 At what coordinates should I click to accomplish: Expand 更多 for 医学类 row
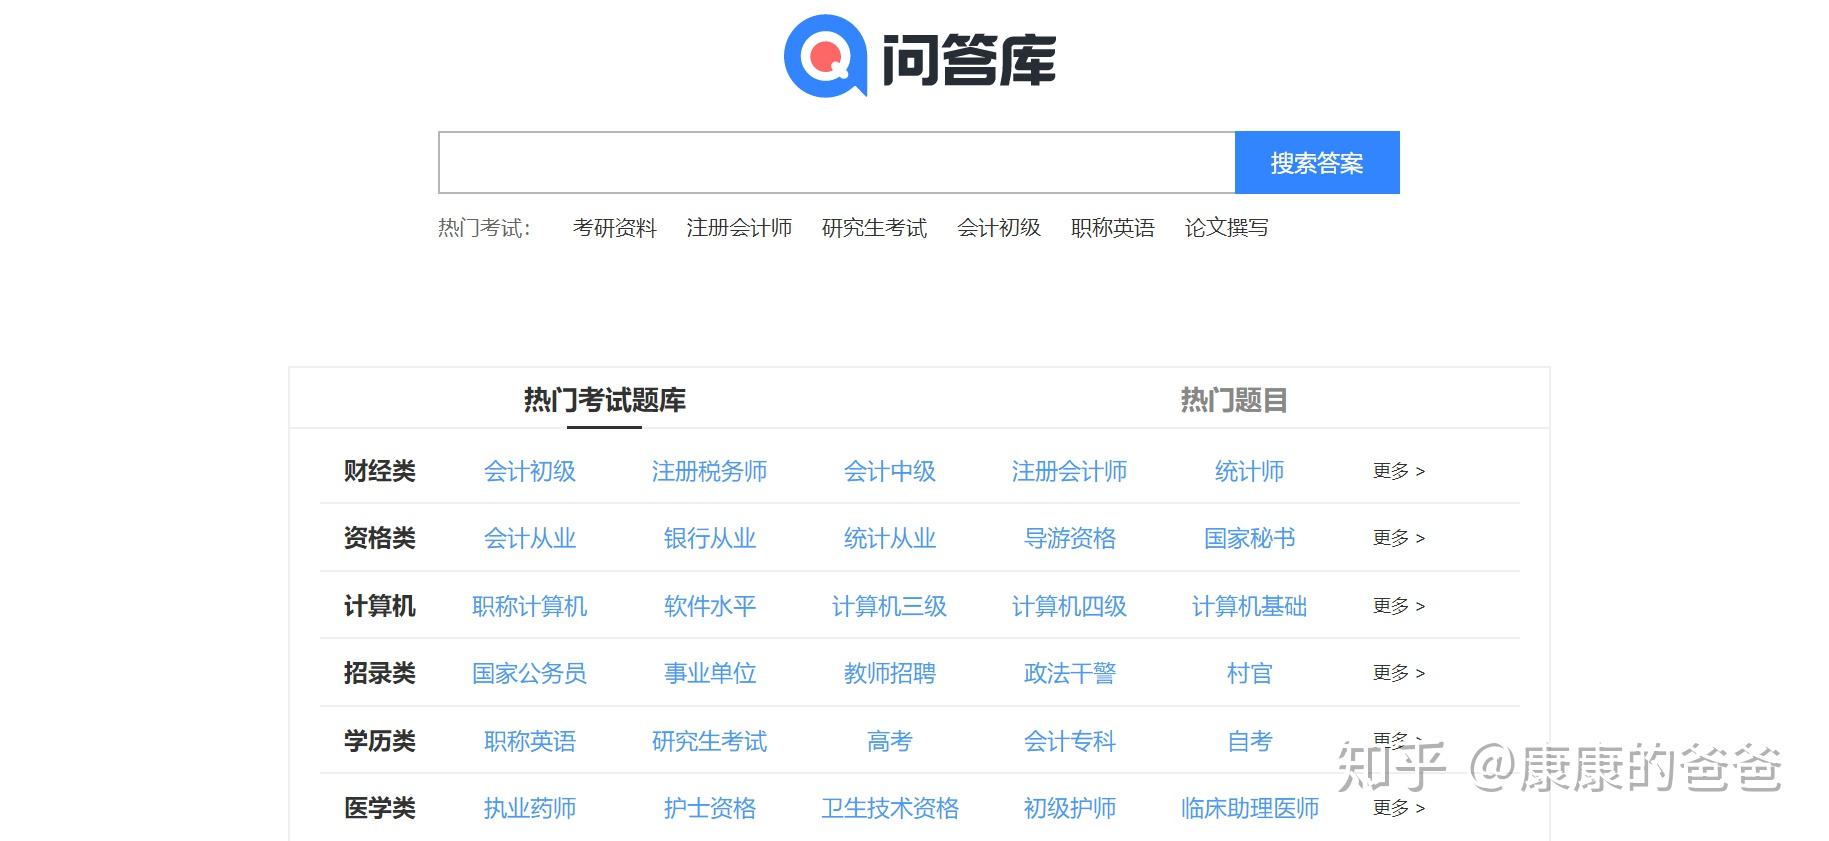(x=1399, y=808)
